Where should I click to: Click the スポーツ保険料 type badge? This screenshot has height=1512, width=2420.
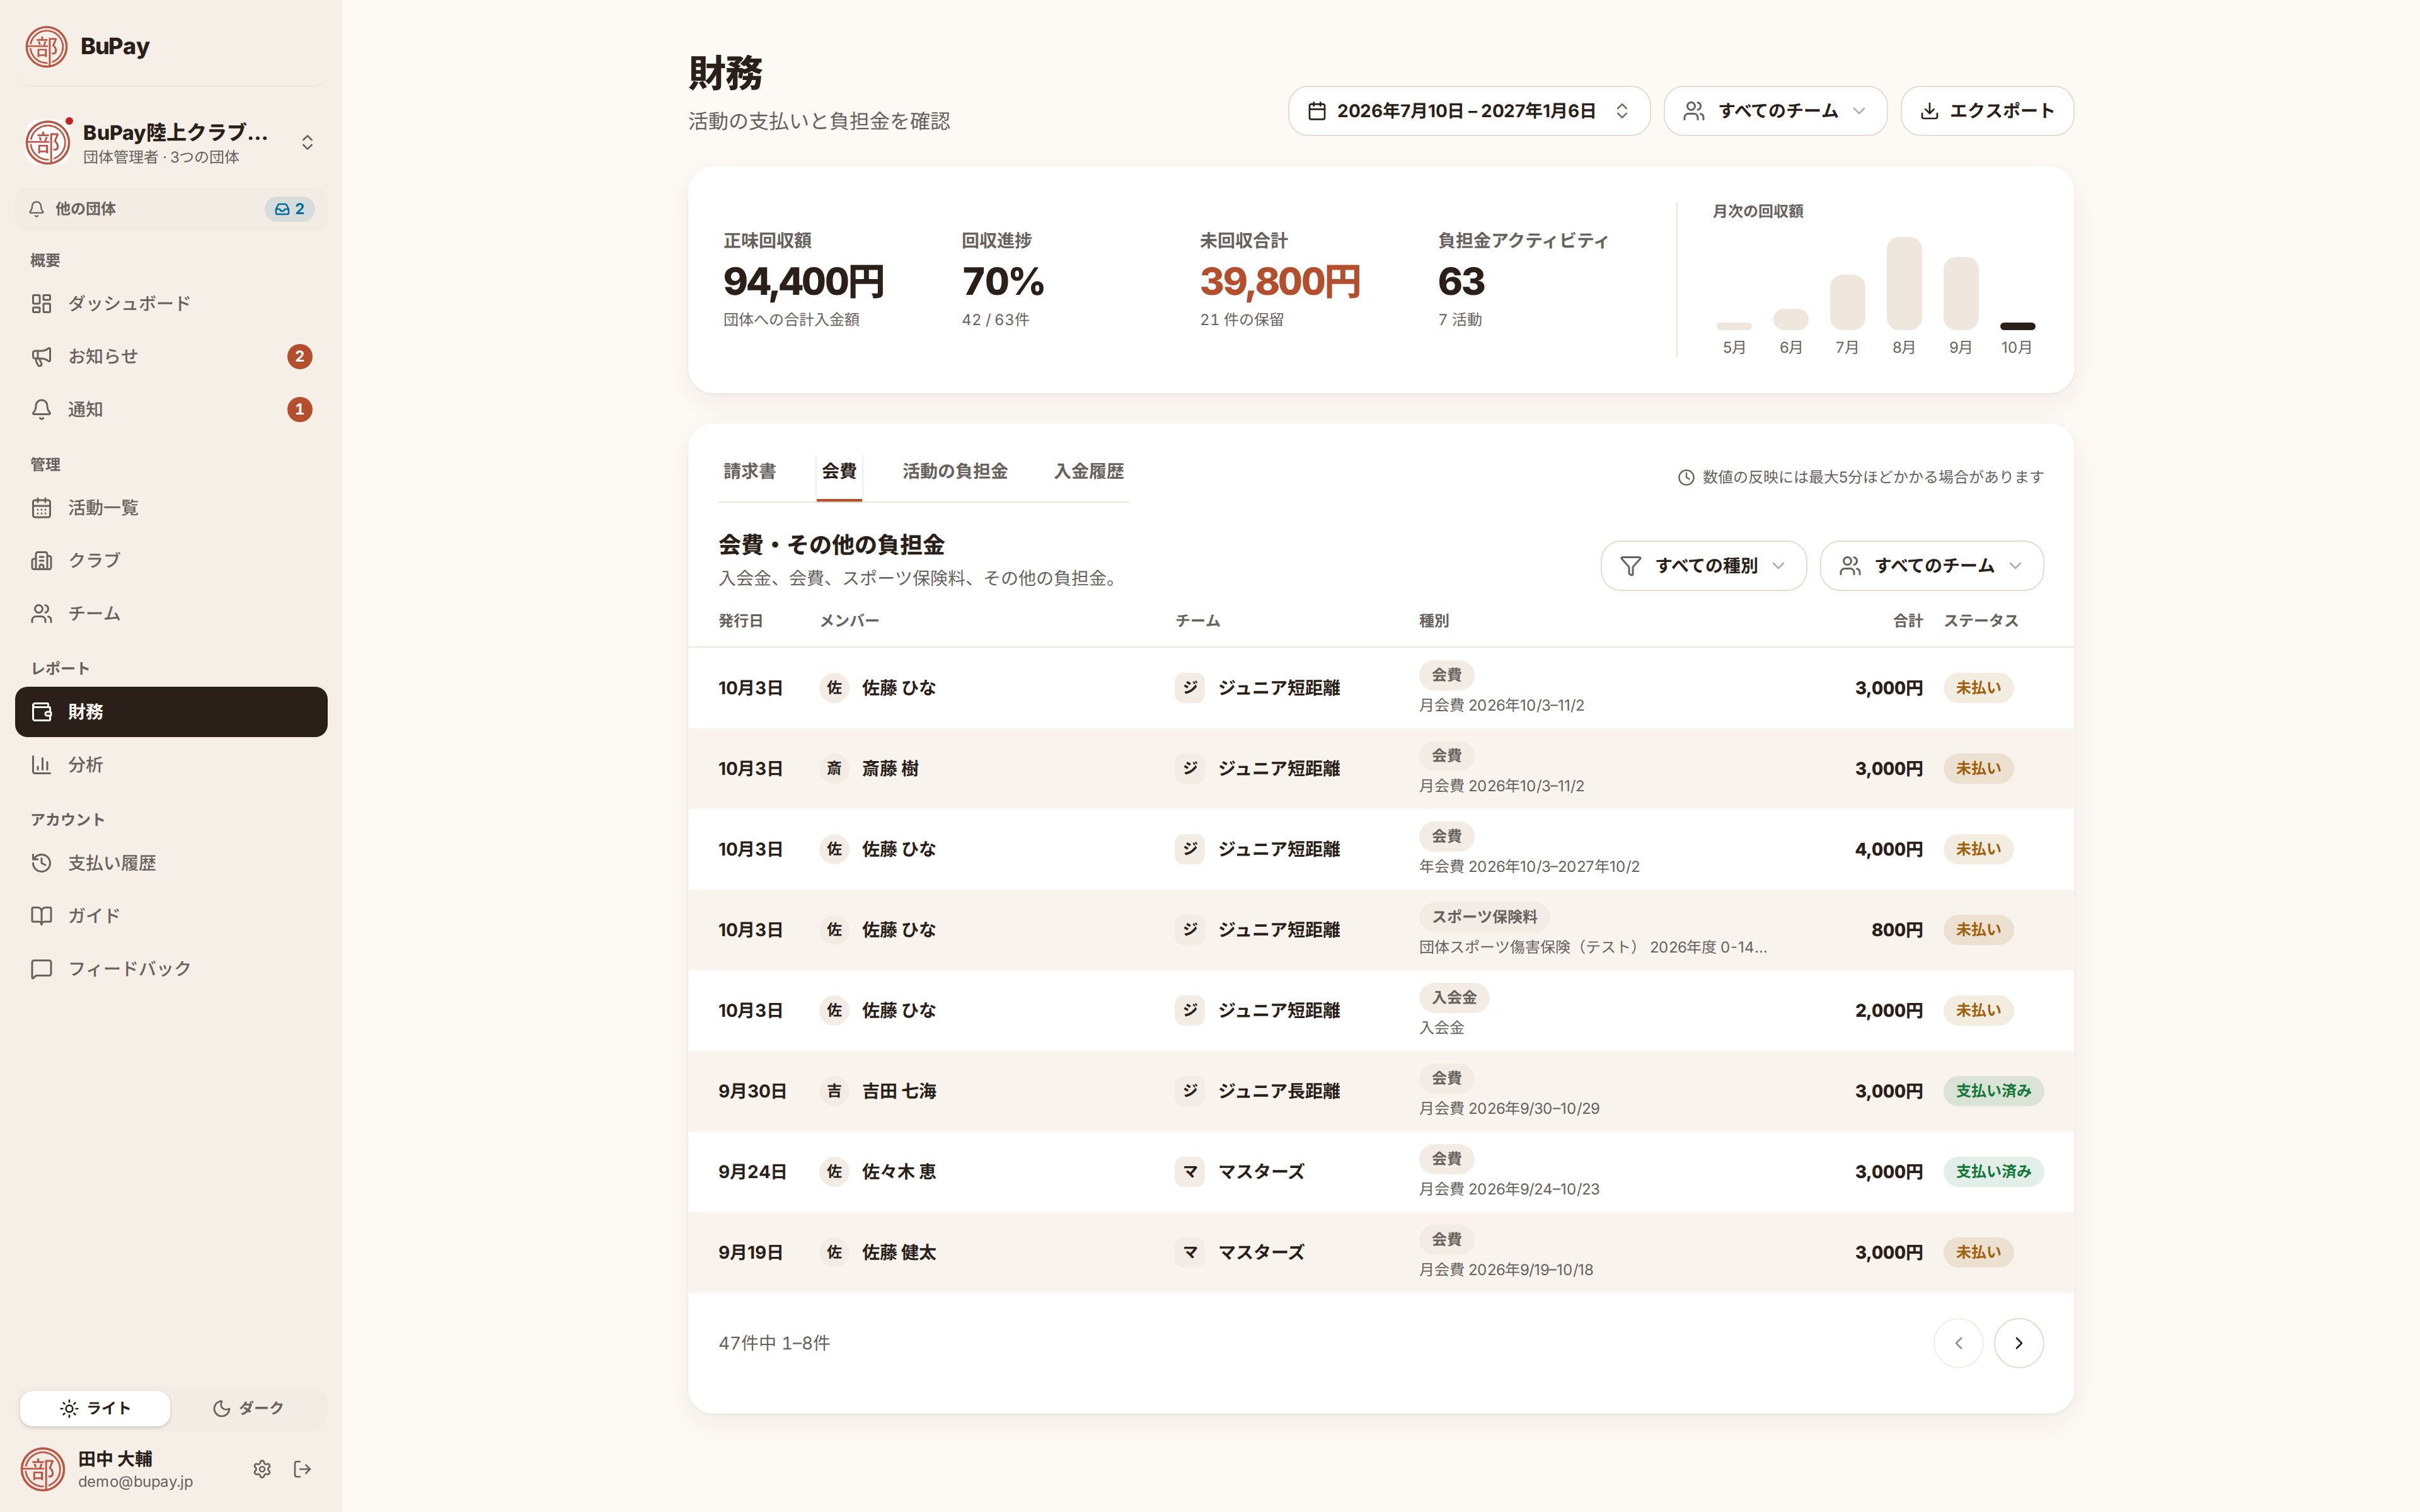coord(1484,917)
